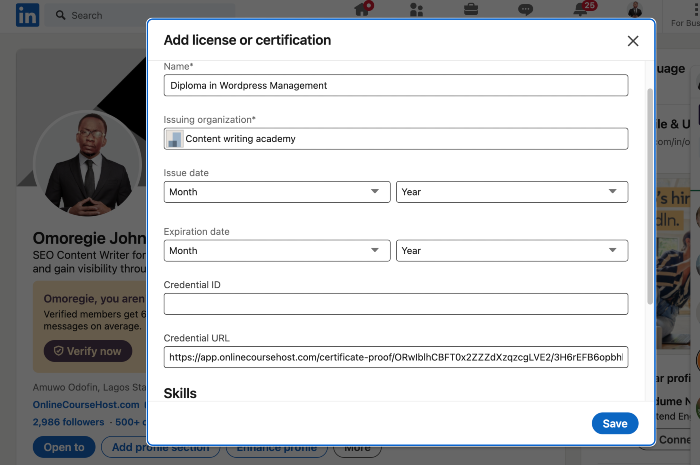
Task: Click the Issuing organization input field
Action: point(396,139)
